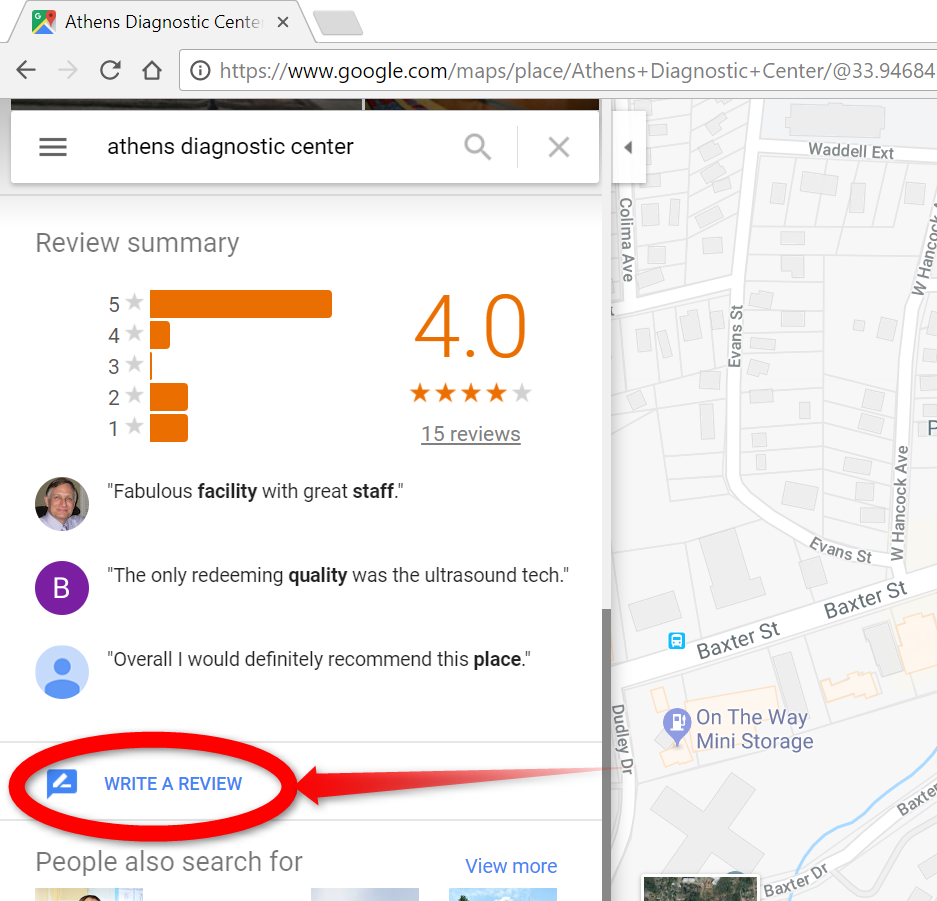Open a new browser tab
937x901 pixels.
pos(338,23)
